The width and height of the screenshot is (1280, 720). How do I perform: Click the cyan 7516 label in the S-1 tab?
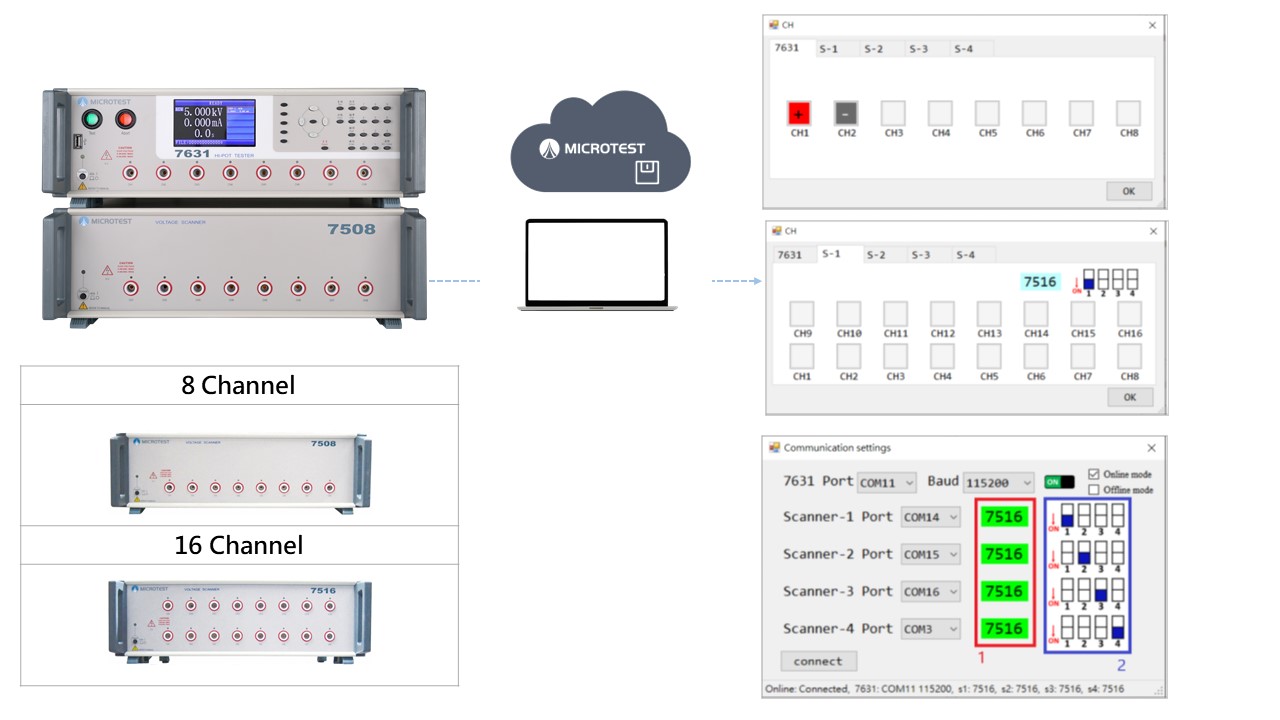coord(1040,282)
